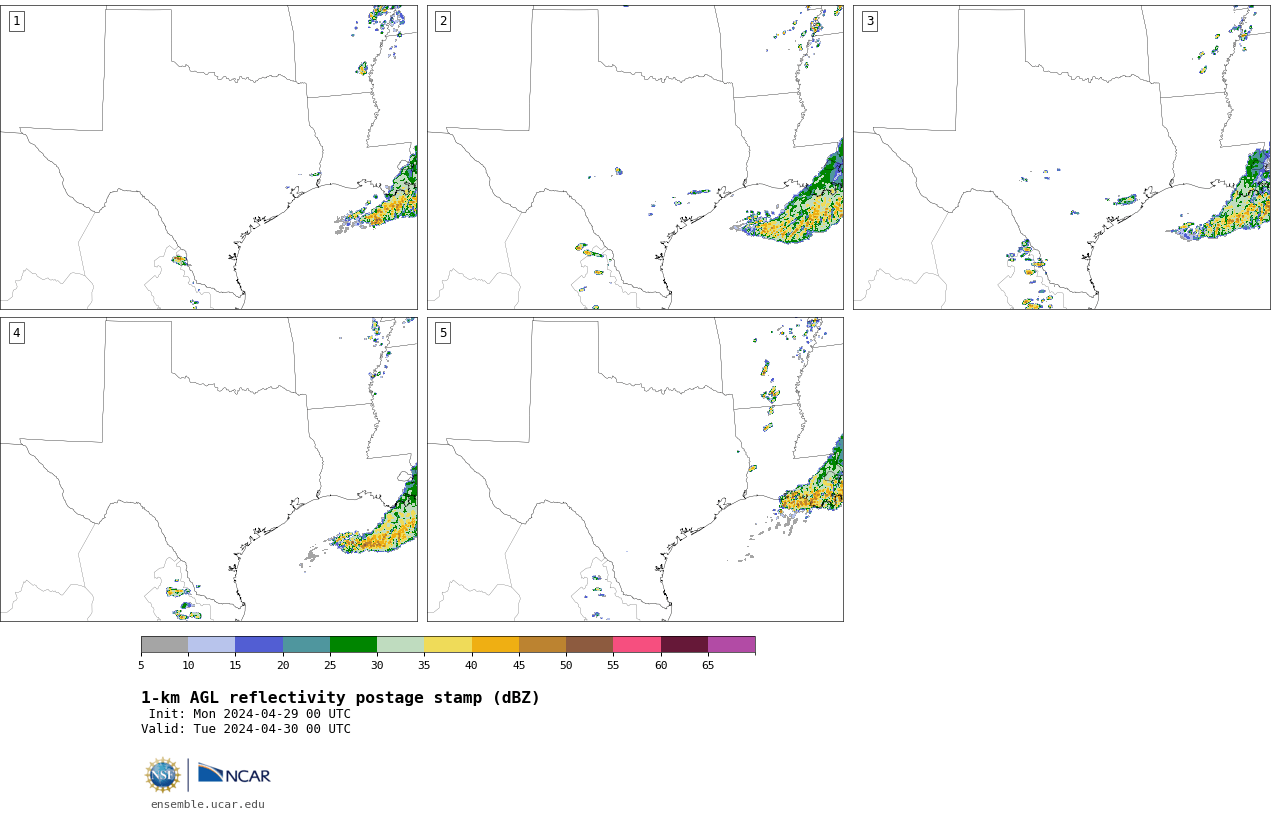Select the gray 5-10 dBZ swatch
Image resolution: width=1280 pixels, height=815 pixels.
pyautogui.click(x=164, y=644)
